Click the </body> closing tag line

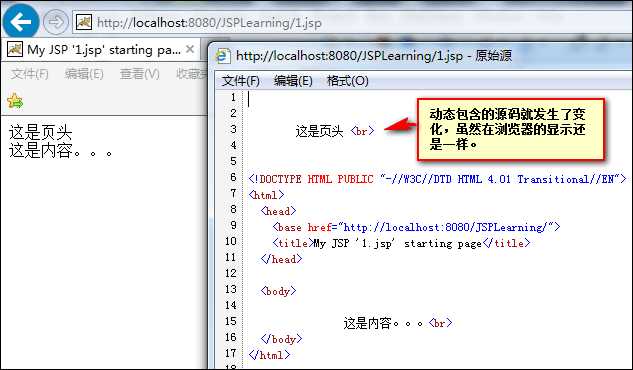click(x=281, y=339)
